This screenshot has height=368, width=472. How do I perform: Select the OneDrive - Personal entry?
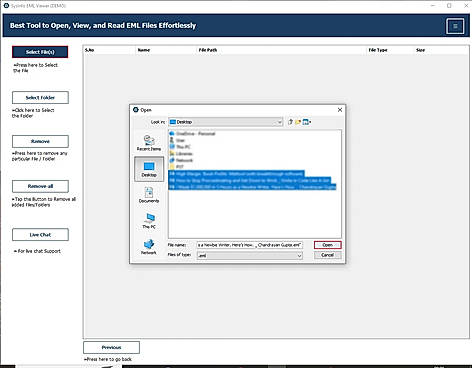pyautogui.click(x=192, y=134)
